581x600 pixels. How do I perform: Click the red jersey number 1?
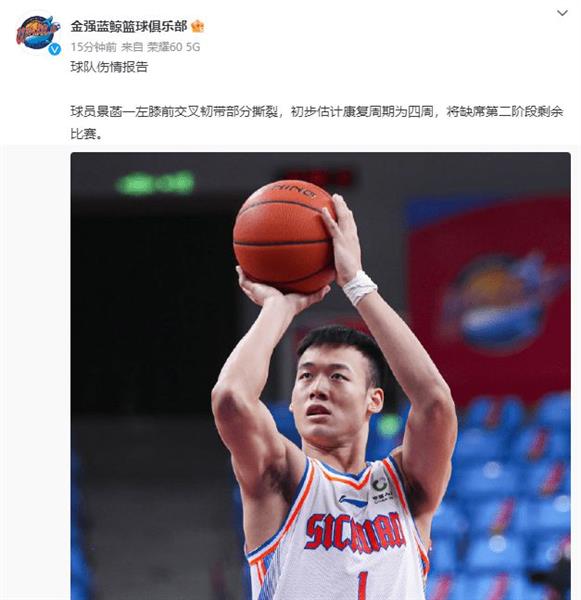tap(361, 585)
